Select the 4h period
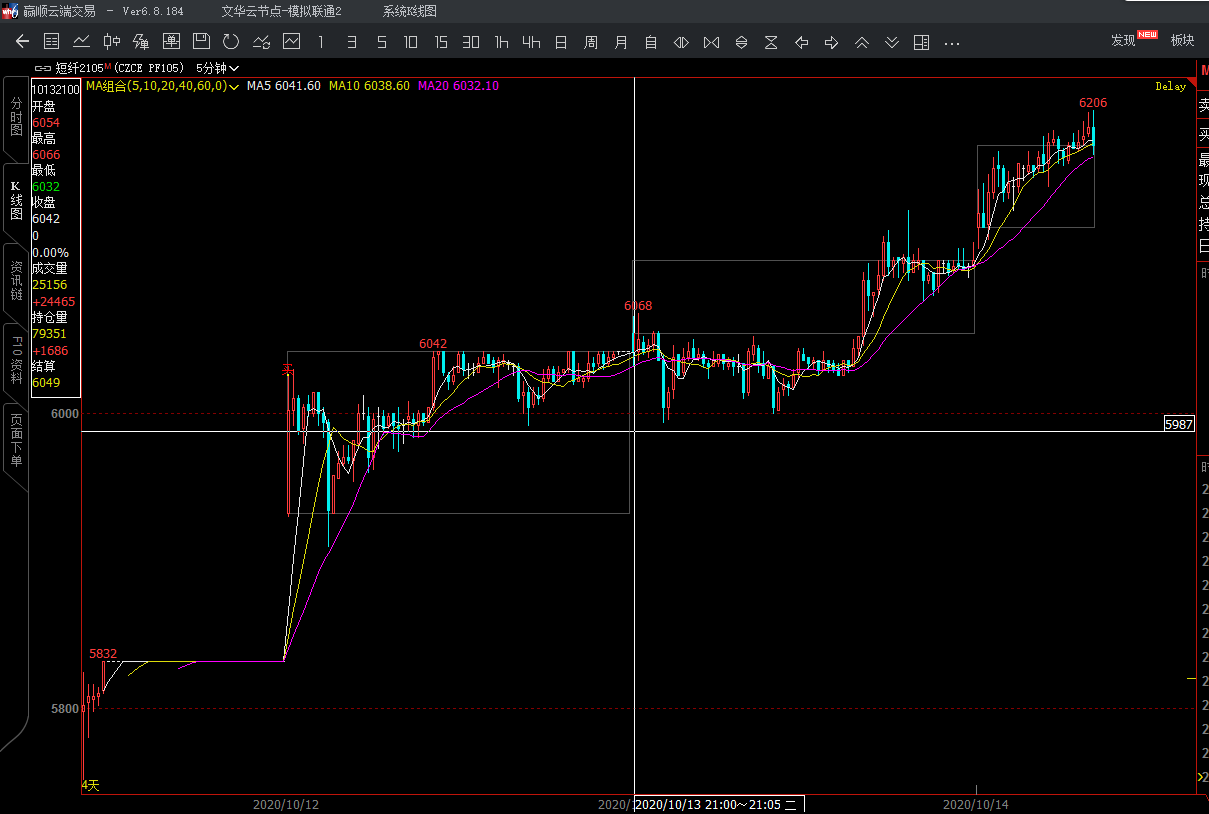1209x814 pixels. tap(531, 42)
